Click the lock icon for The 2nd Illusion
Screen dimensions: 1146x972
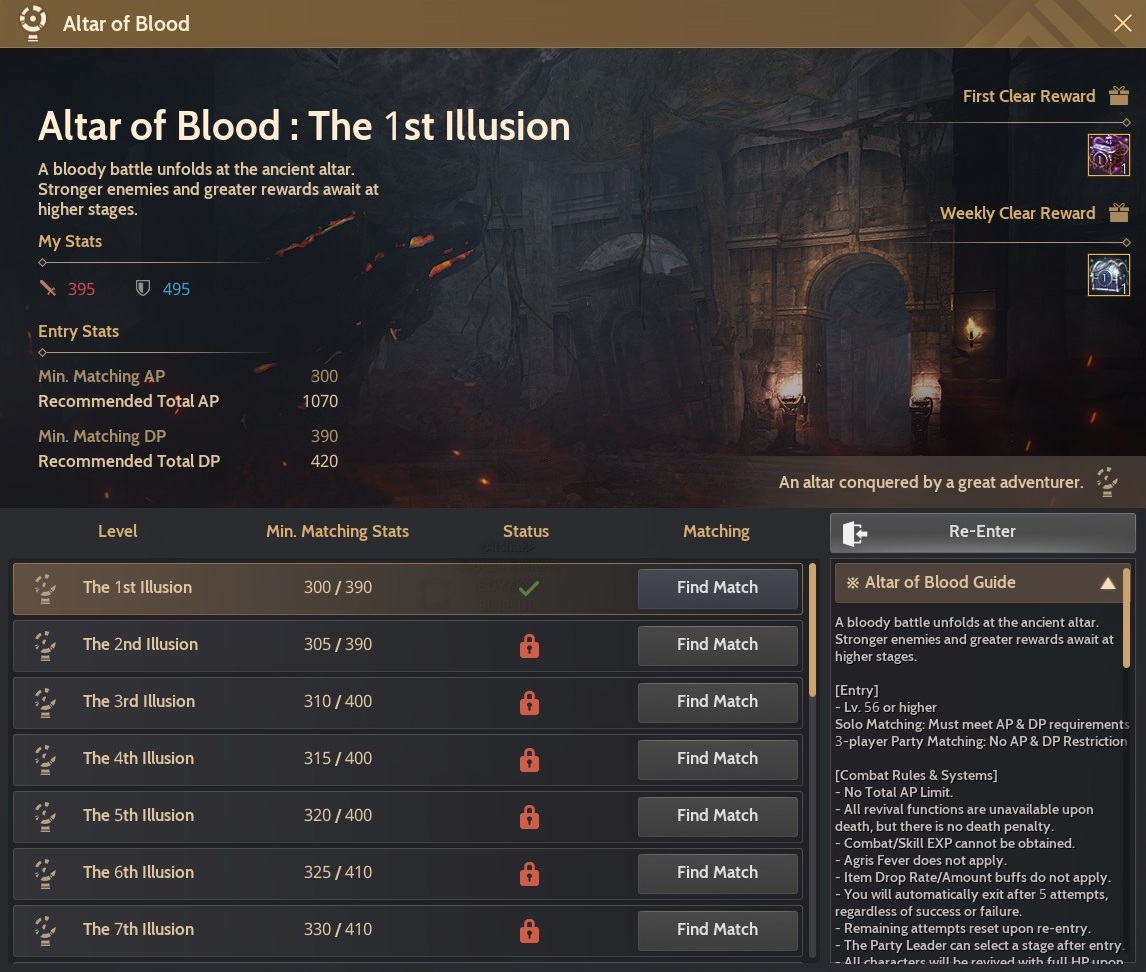point(529,646)
